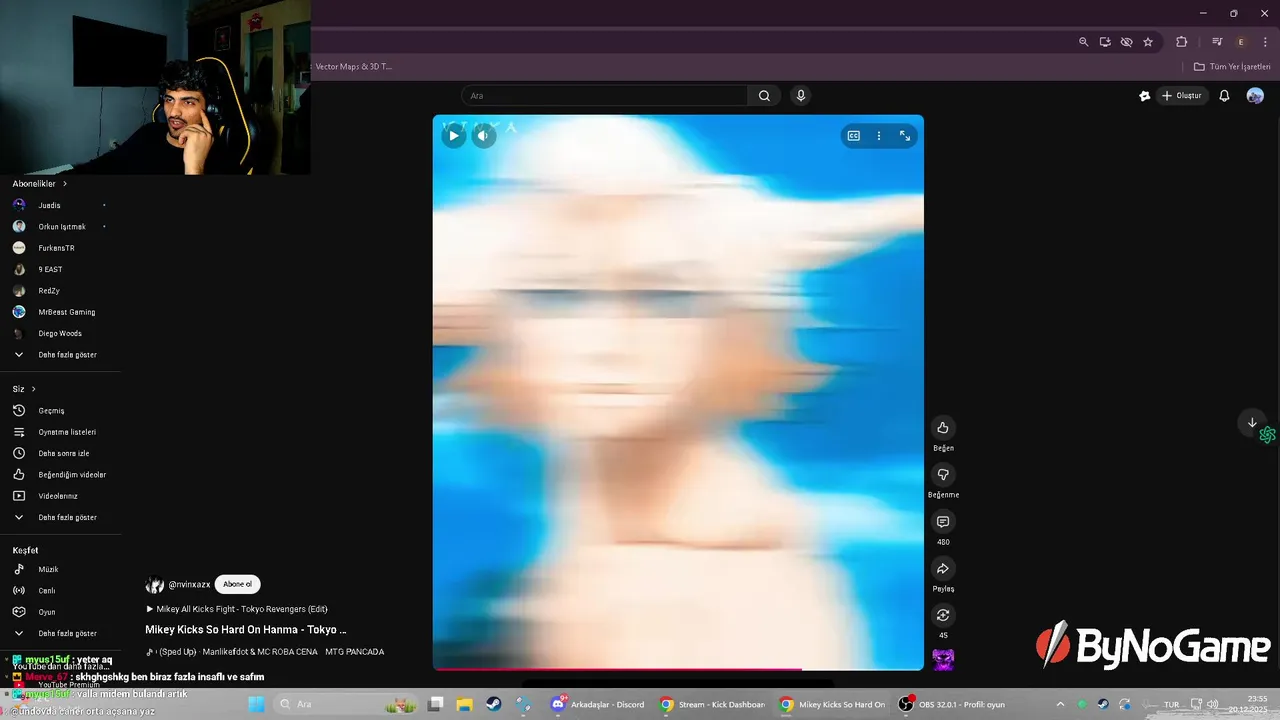
Task: Open the Sped Up sound attribution
Action: click(x=265, y=652)
